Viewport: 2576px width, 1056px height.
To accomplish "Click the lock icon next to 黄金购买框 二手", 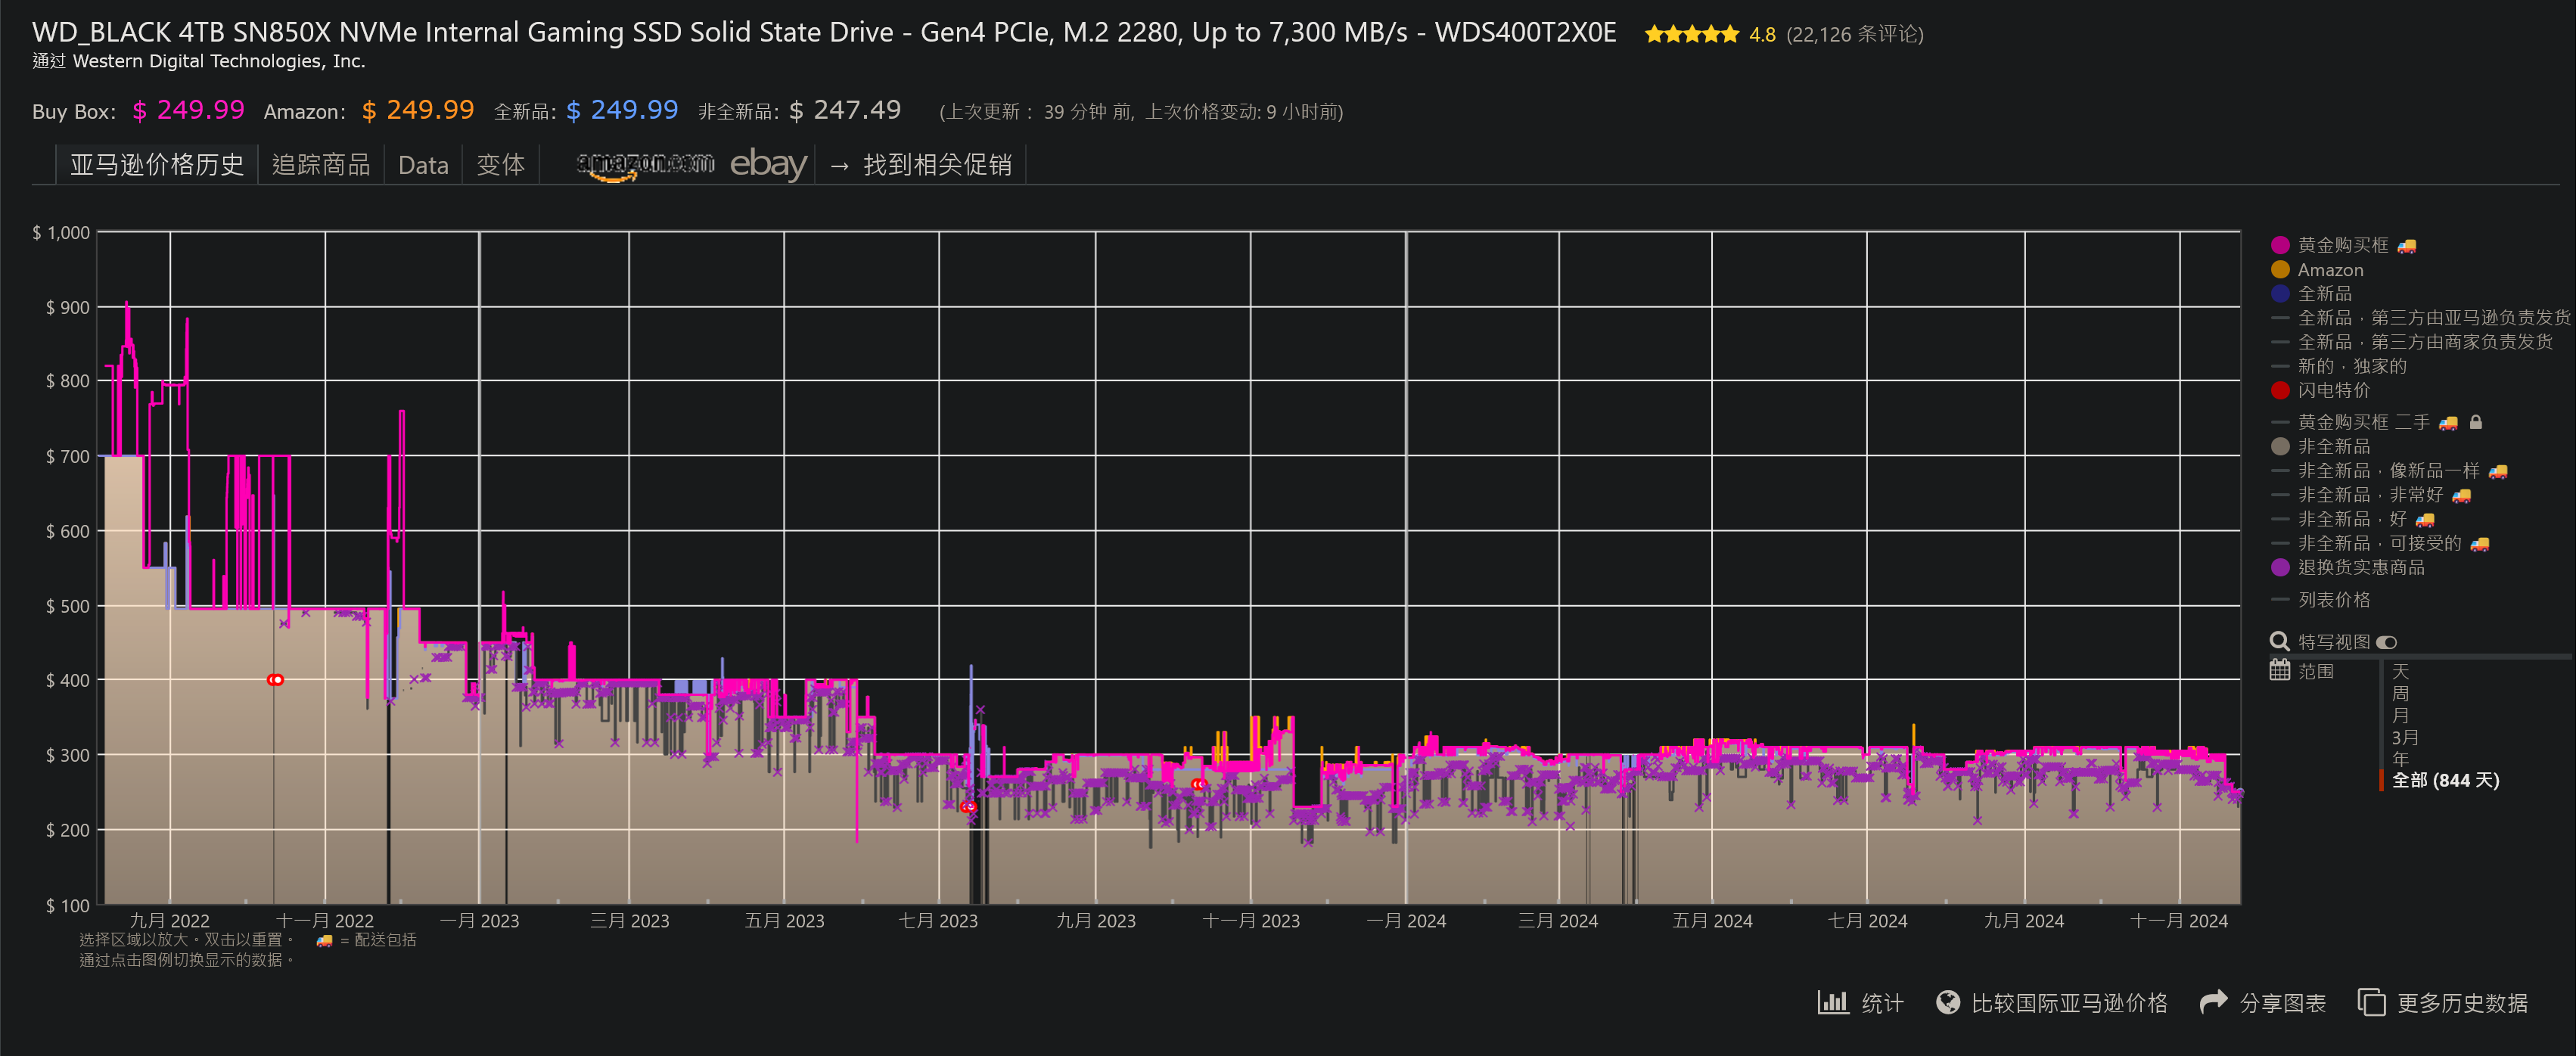I will (2476, 422).
